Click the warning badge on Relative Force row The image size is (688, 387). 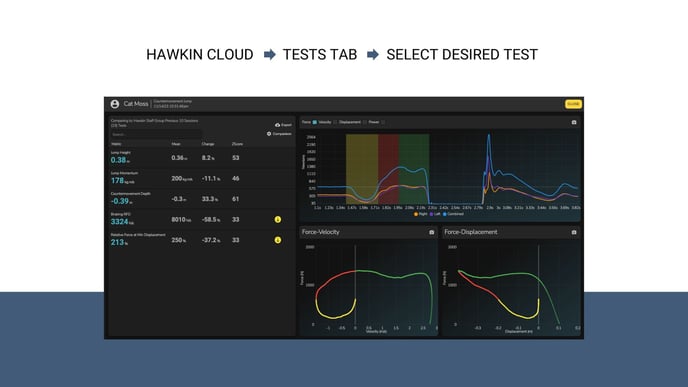(278, 240)
